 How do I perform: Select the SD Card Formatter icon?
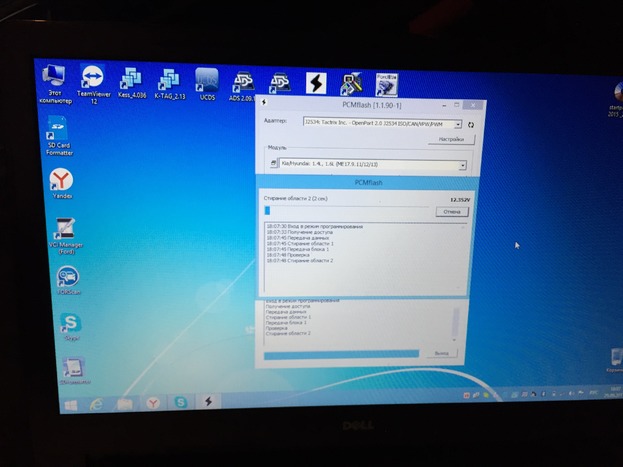coord(58,132)
